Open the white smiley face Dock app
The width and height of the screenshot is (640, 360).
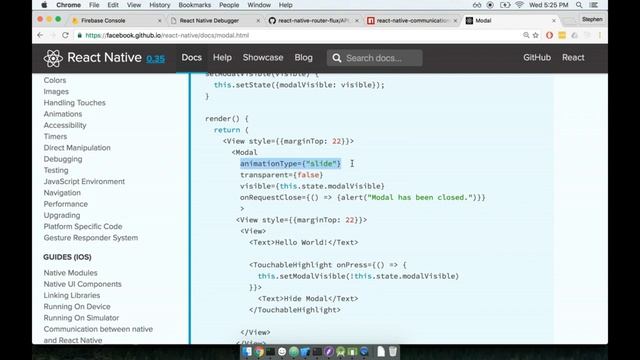(282, 351)
